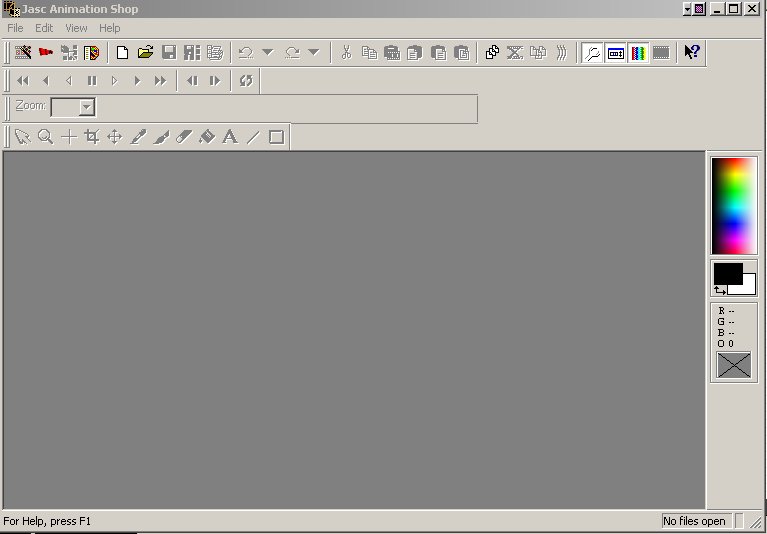Click the crossed-out filmstrip delete icon
The height and width of the screenshot is (534, 767).
(x=515, y=52)
